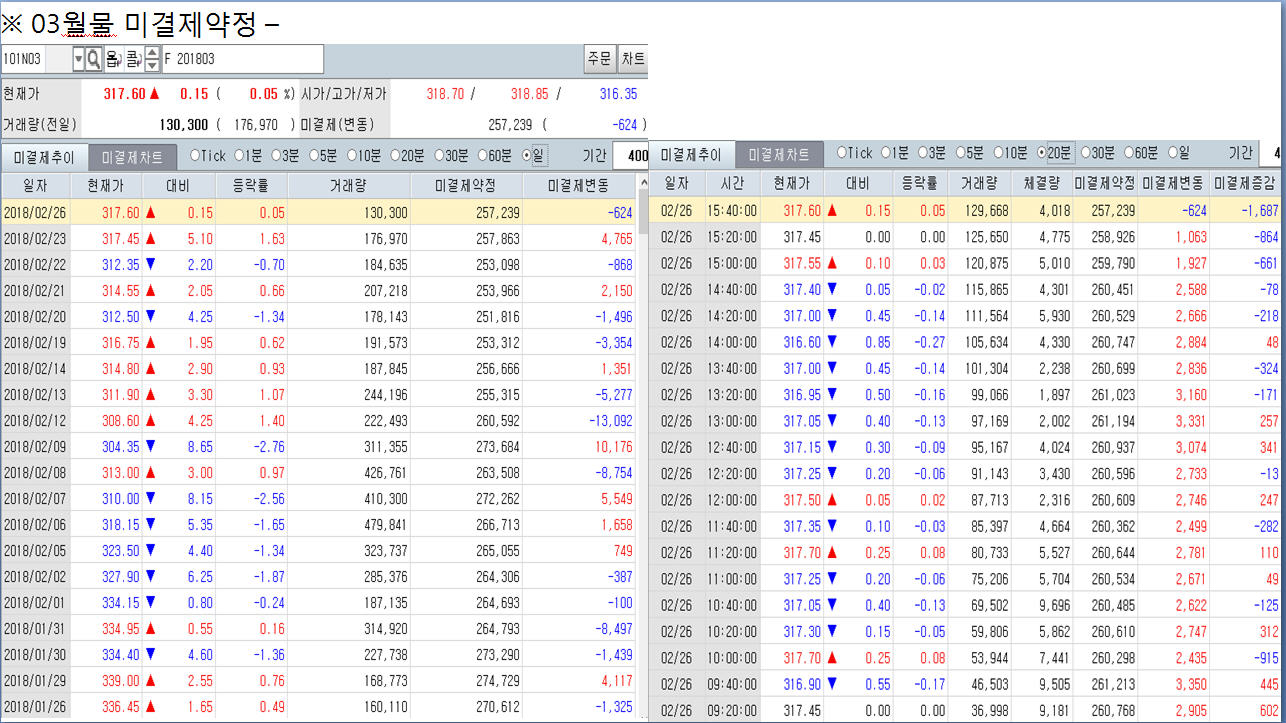Click the down arrow on the code stepper

[152, 65]
